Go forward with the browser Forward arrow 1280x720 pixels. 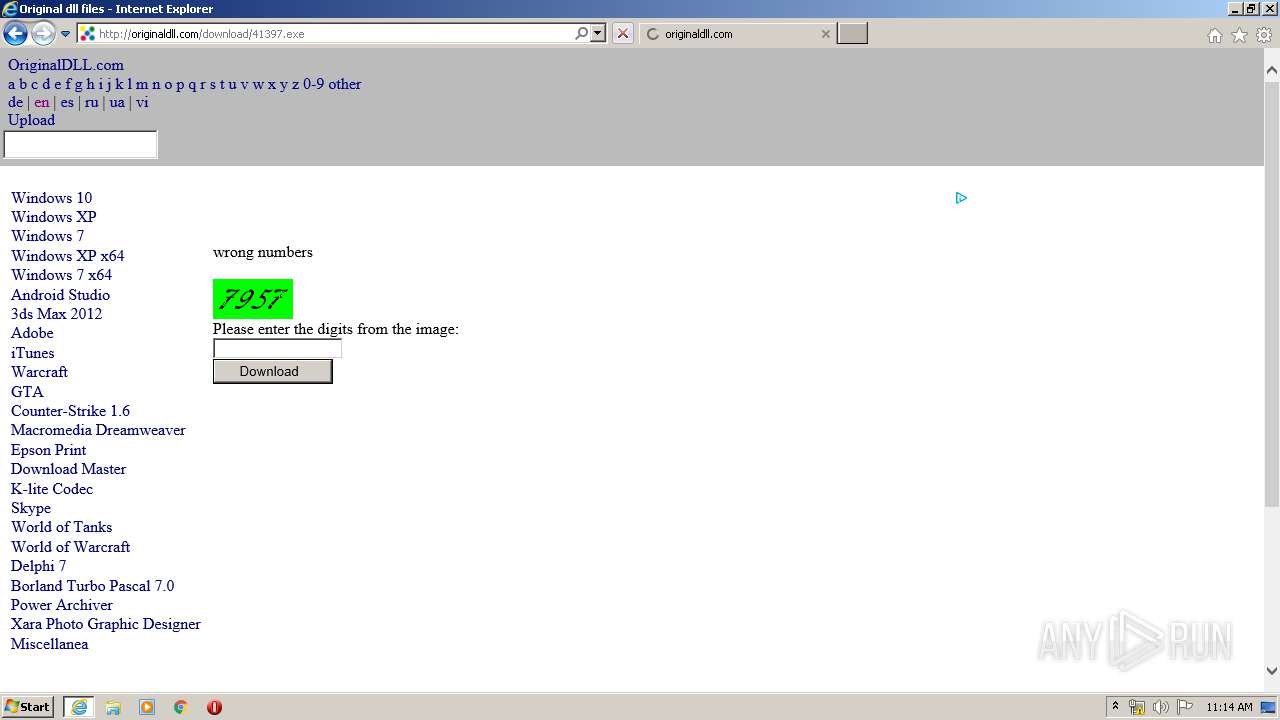point(43,34)
